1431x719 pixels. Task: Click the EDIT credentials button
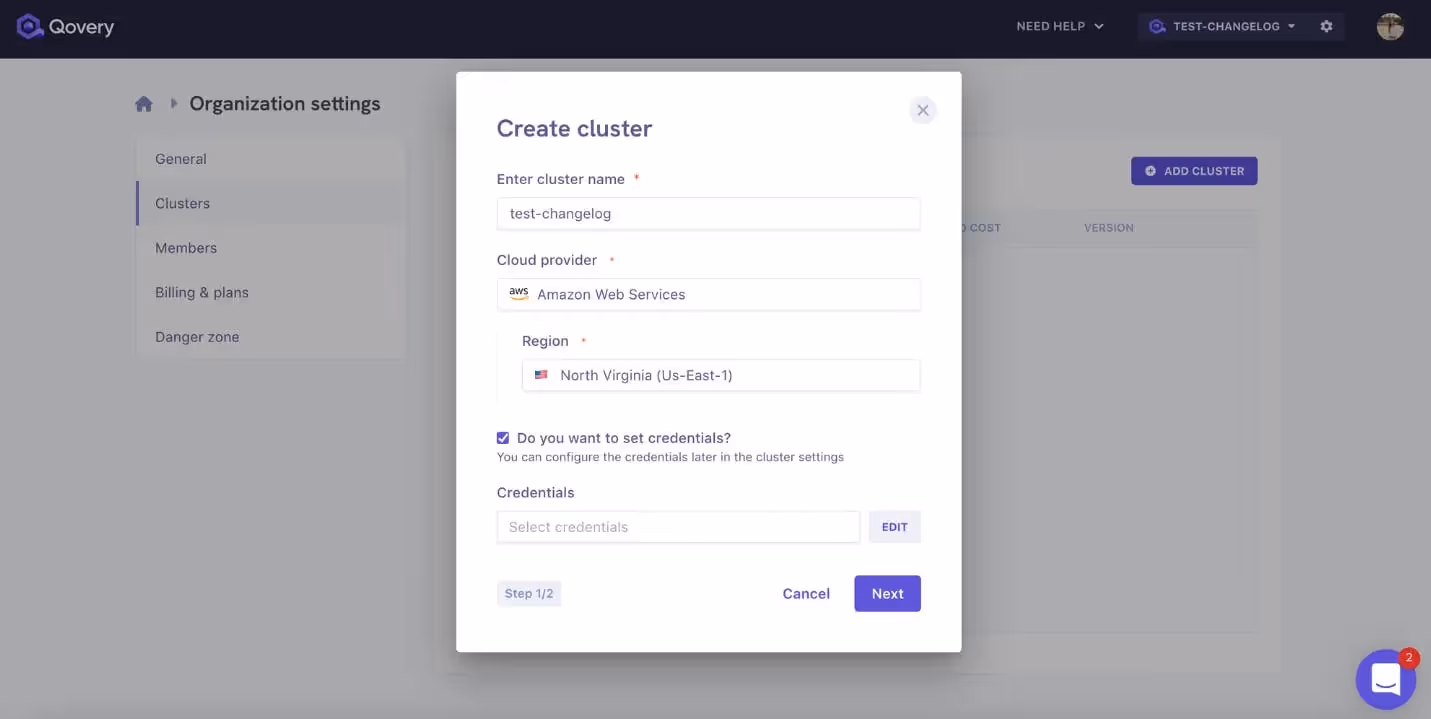(894, 526)
